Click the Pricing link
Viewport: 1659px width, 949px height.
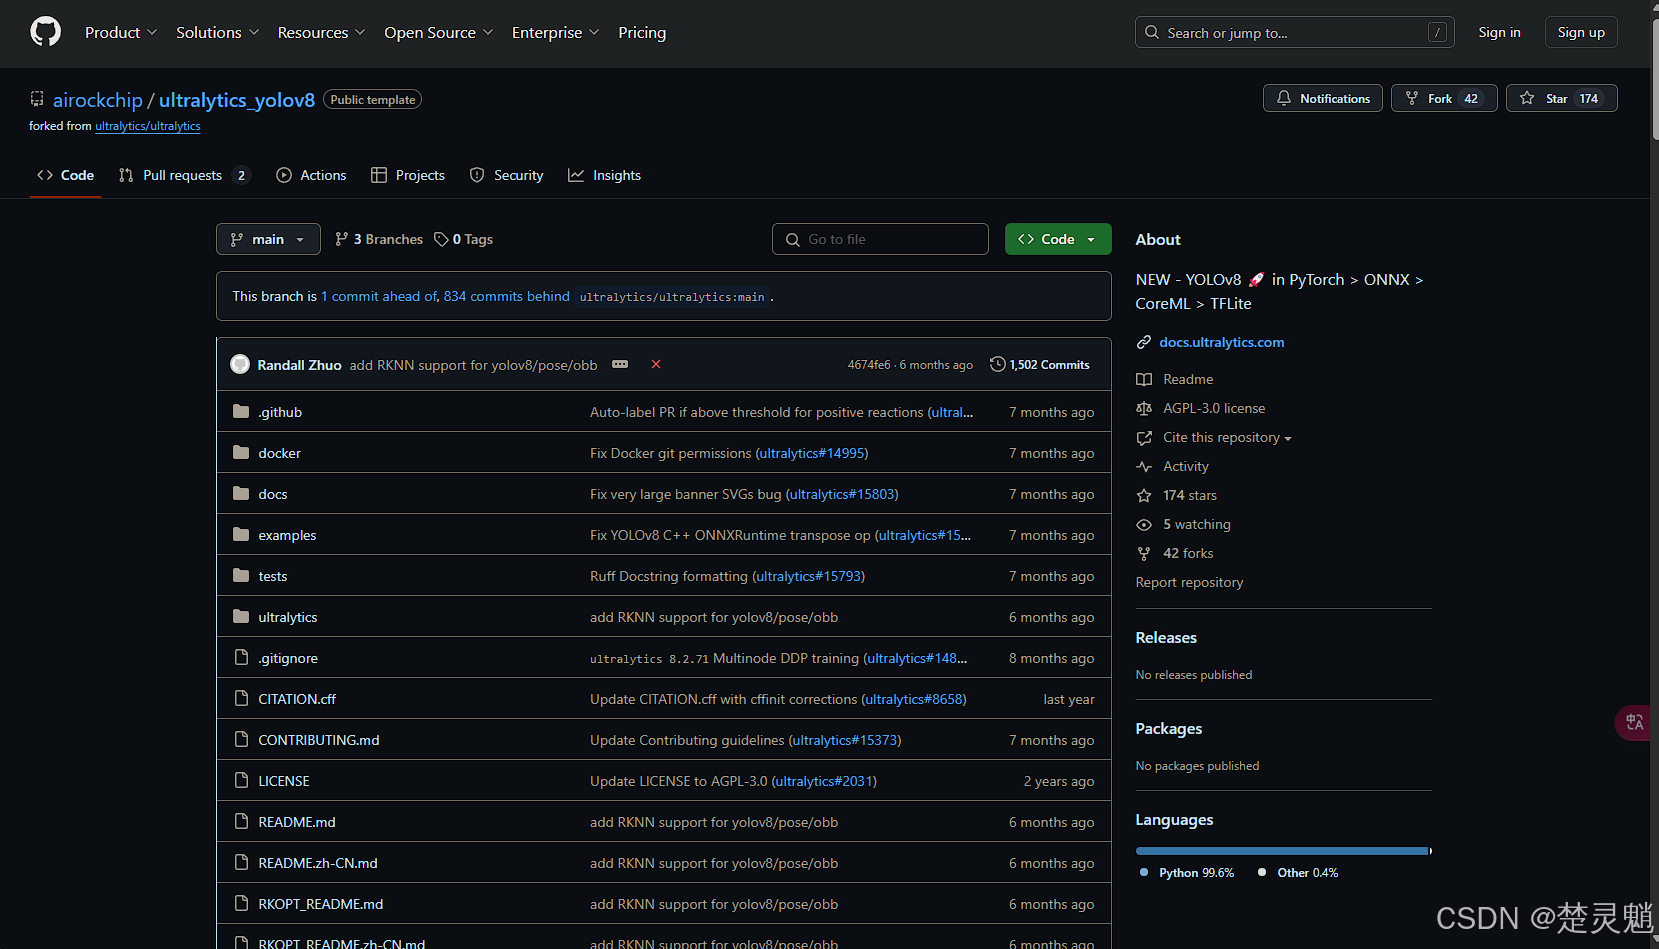pyautogui.click(x=642, y=32)
